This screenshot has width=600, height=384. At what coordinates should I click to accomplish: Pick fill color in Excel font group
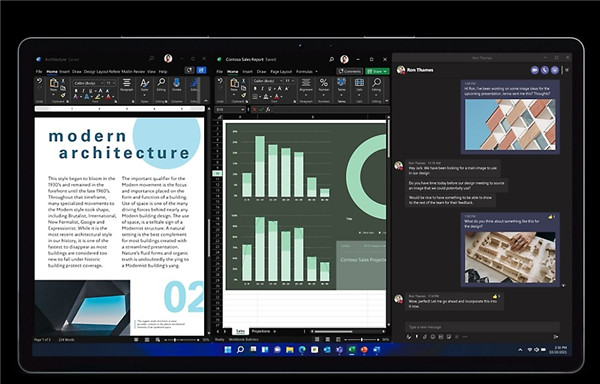(267, 97)
